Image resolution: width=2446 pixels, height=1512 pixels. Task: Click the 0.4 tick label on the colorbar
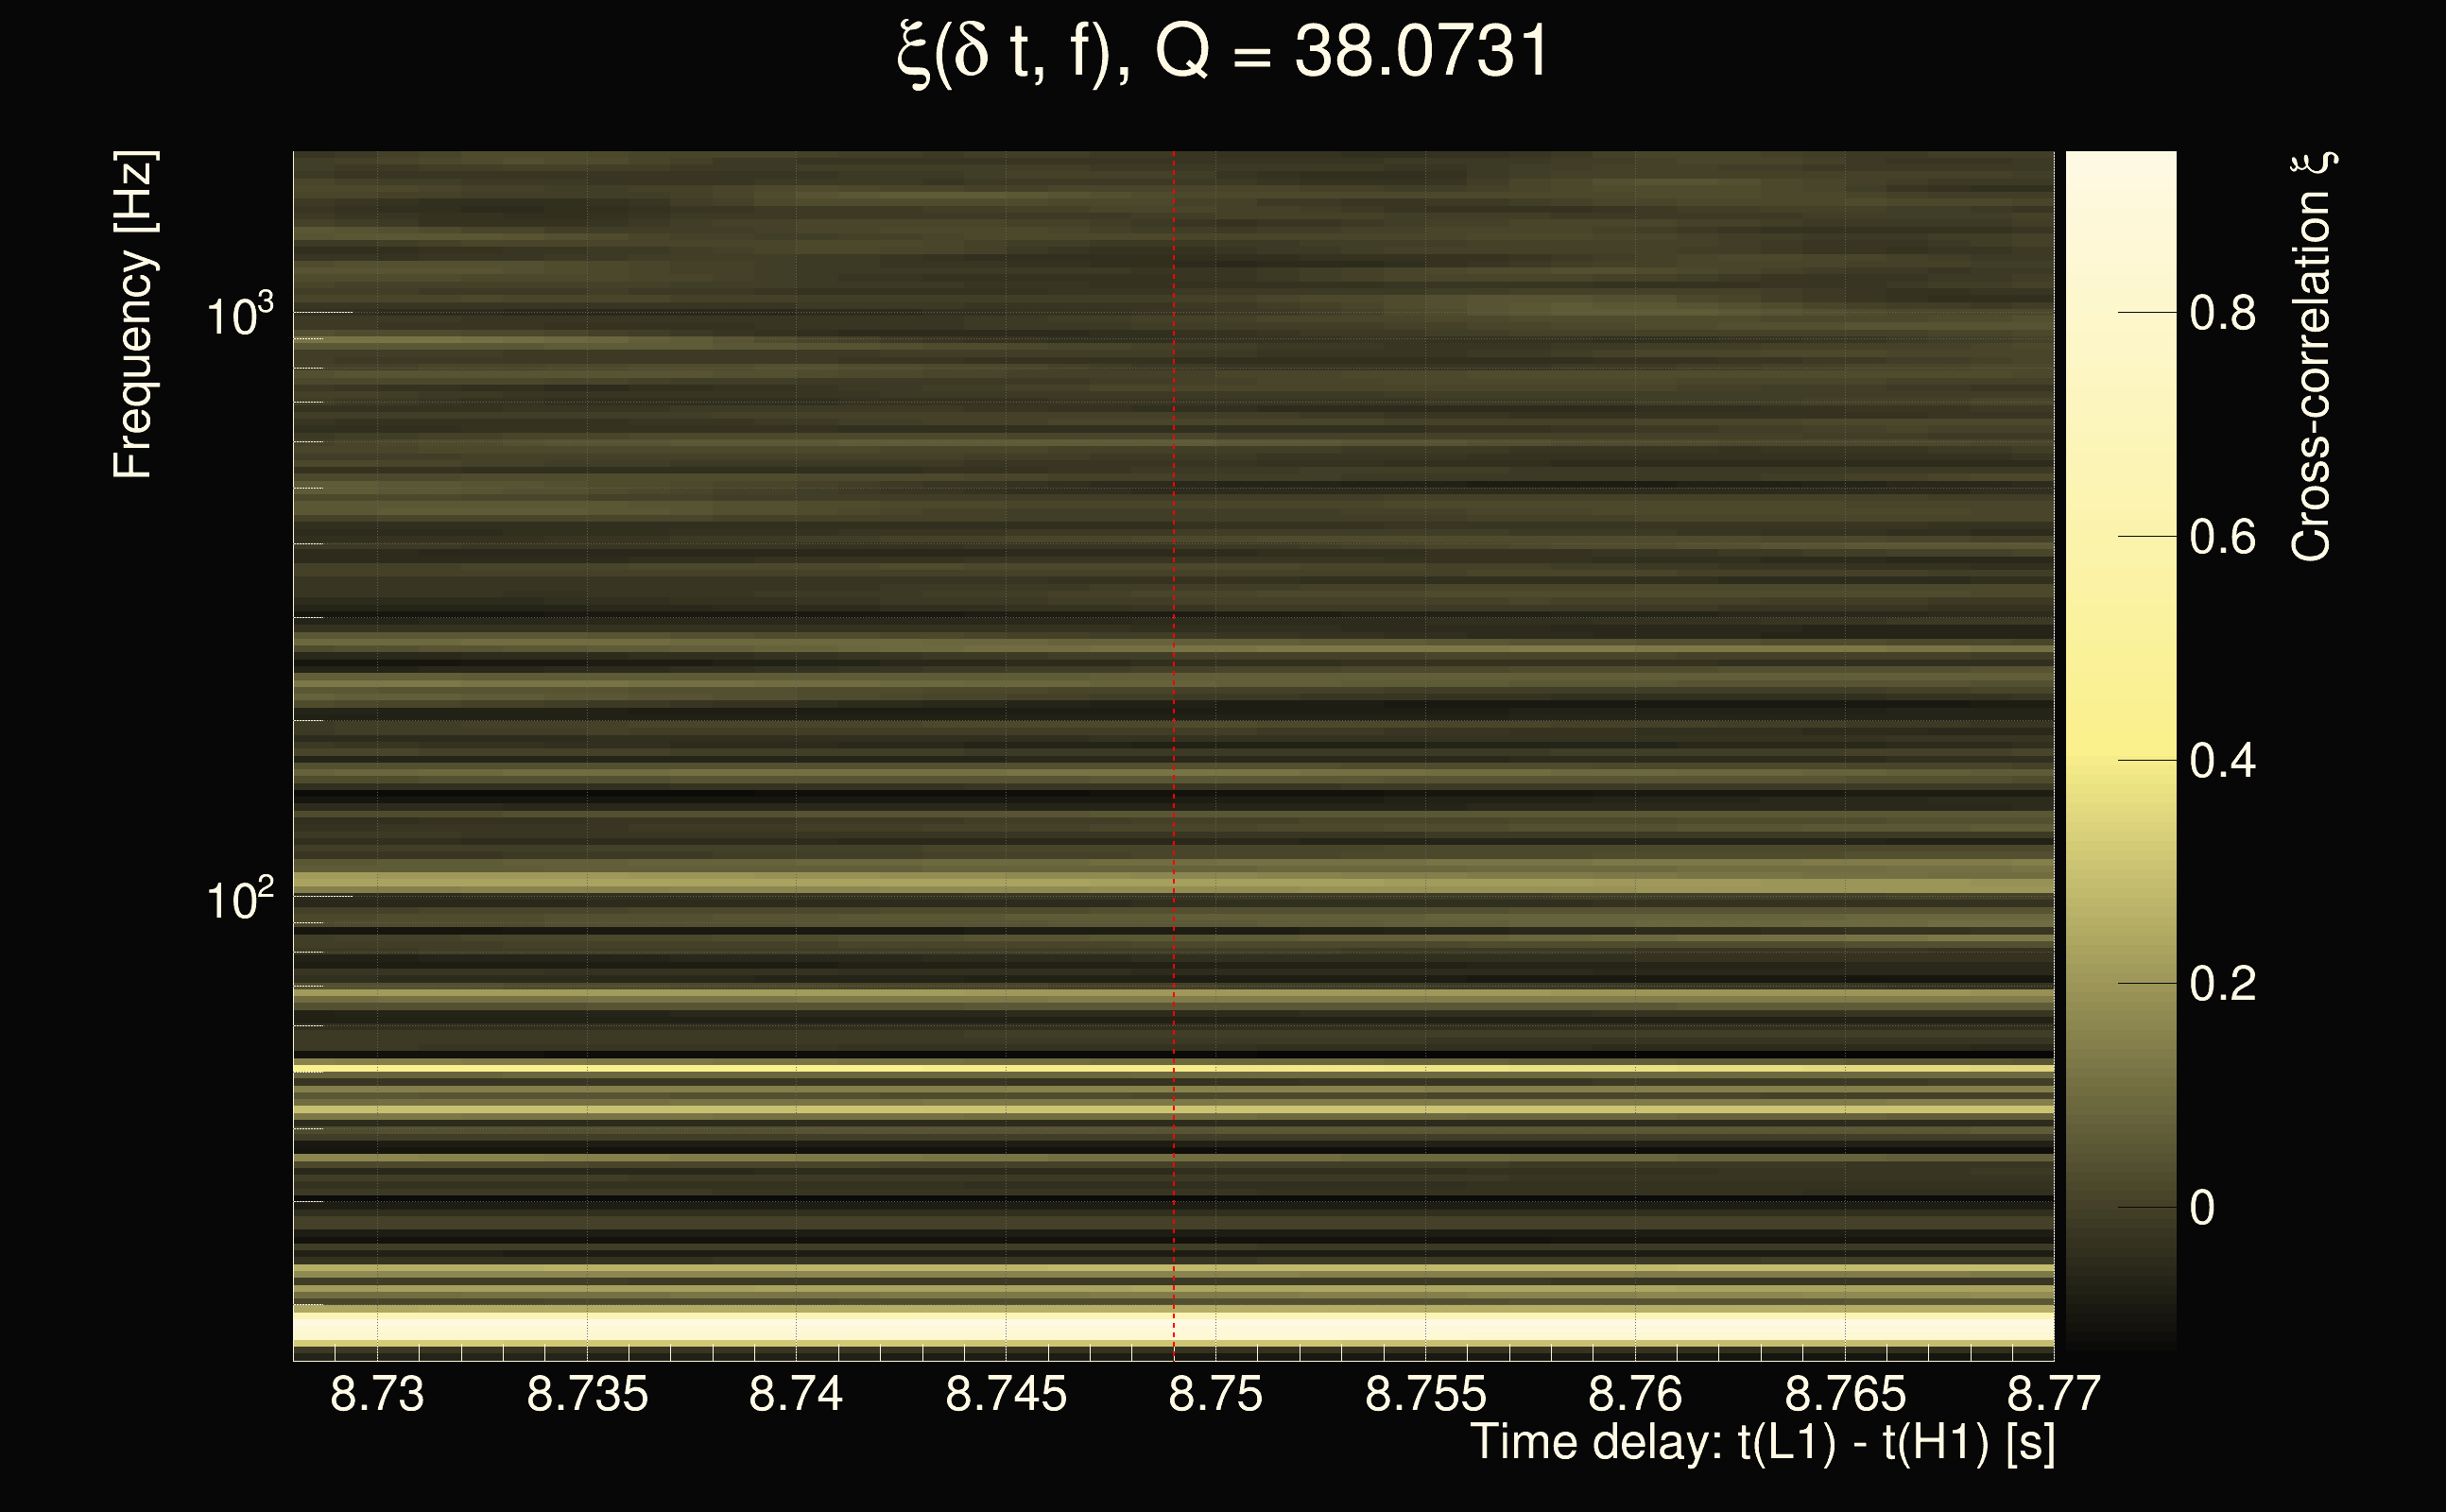pyautogui.click(x=2222, y=761)
